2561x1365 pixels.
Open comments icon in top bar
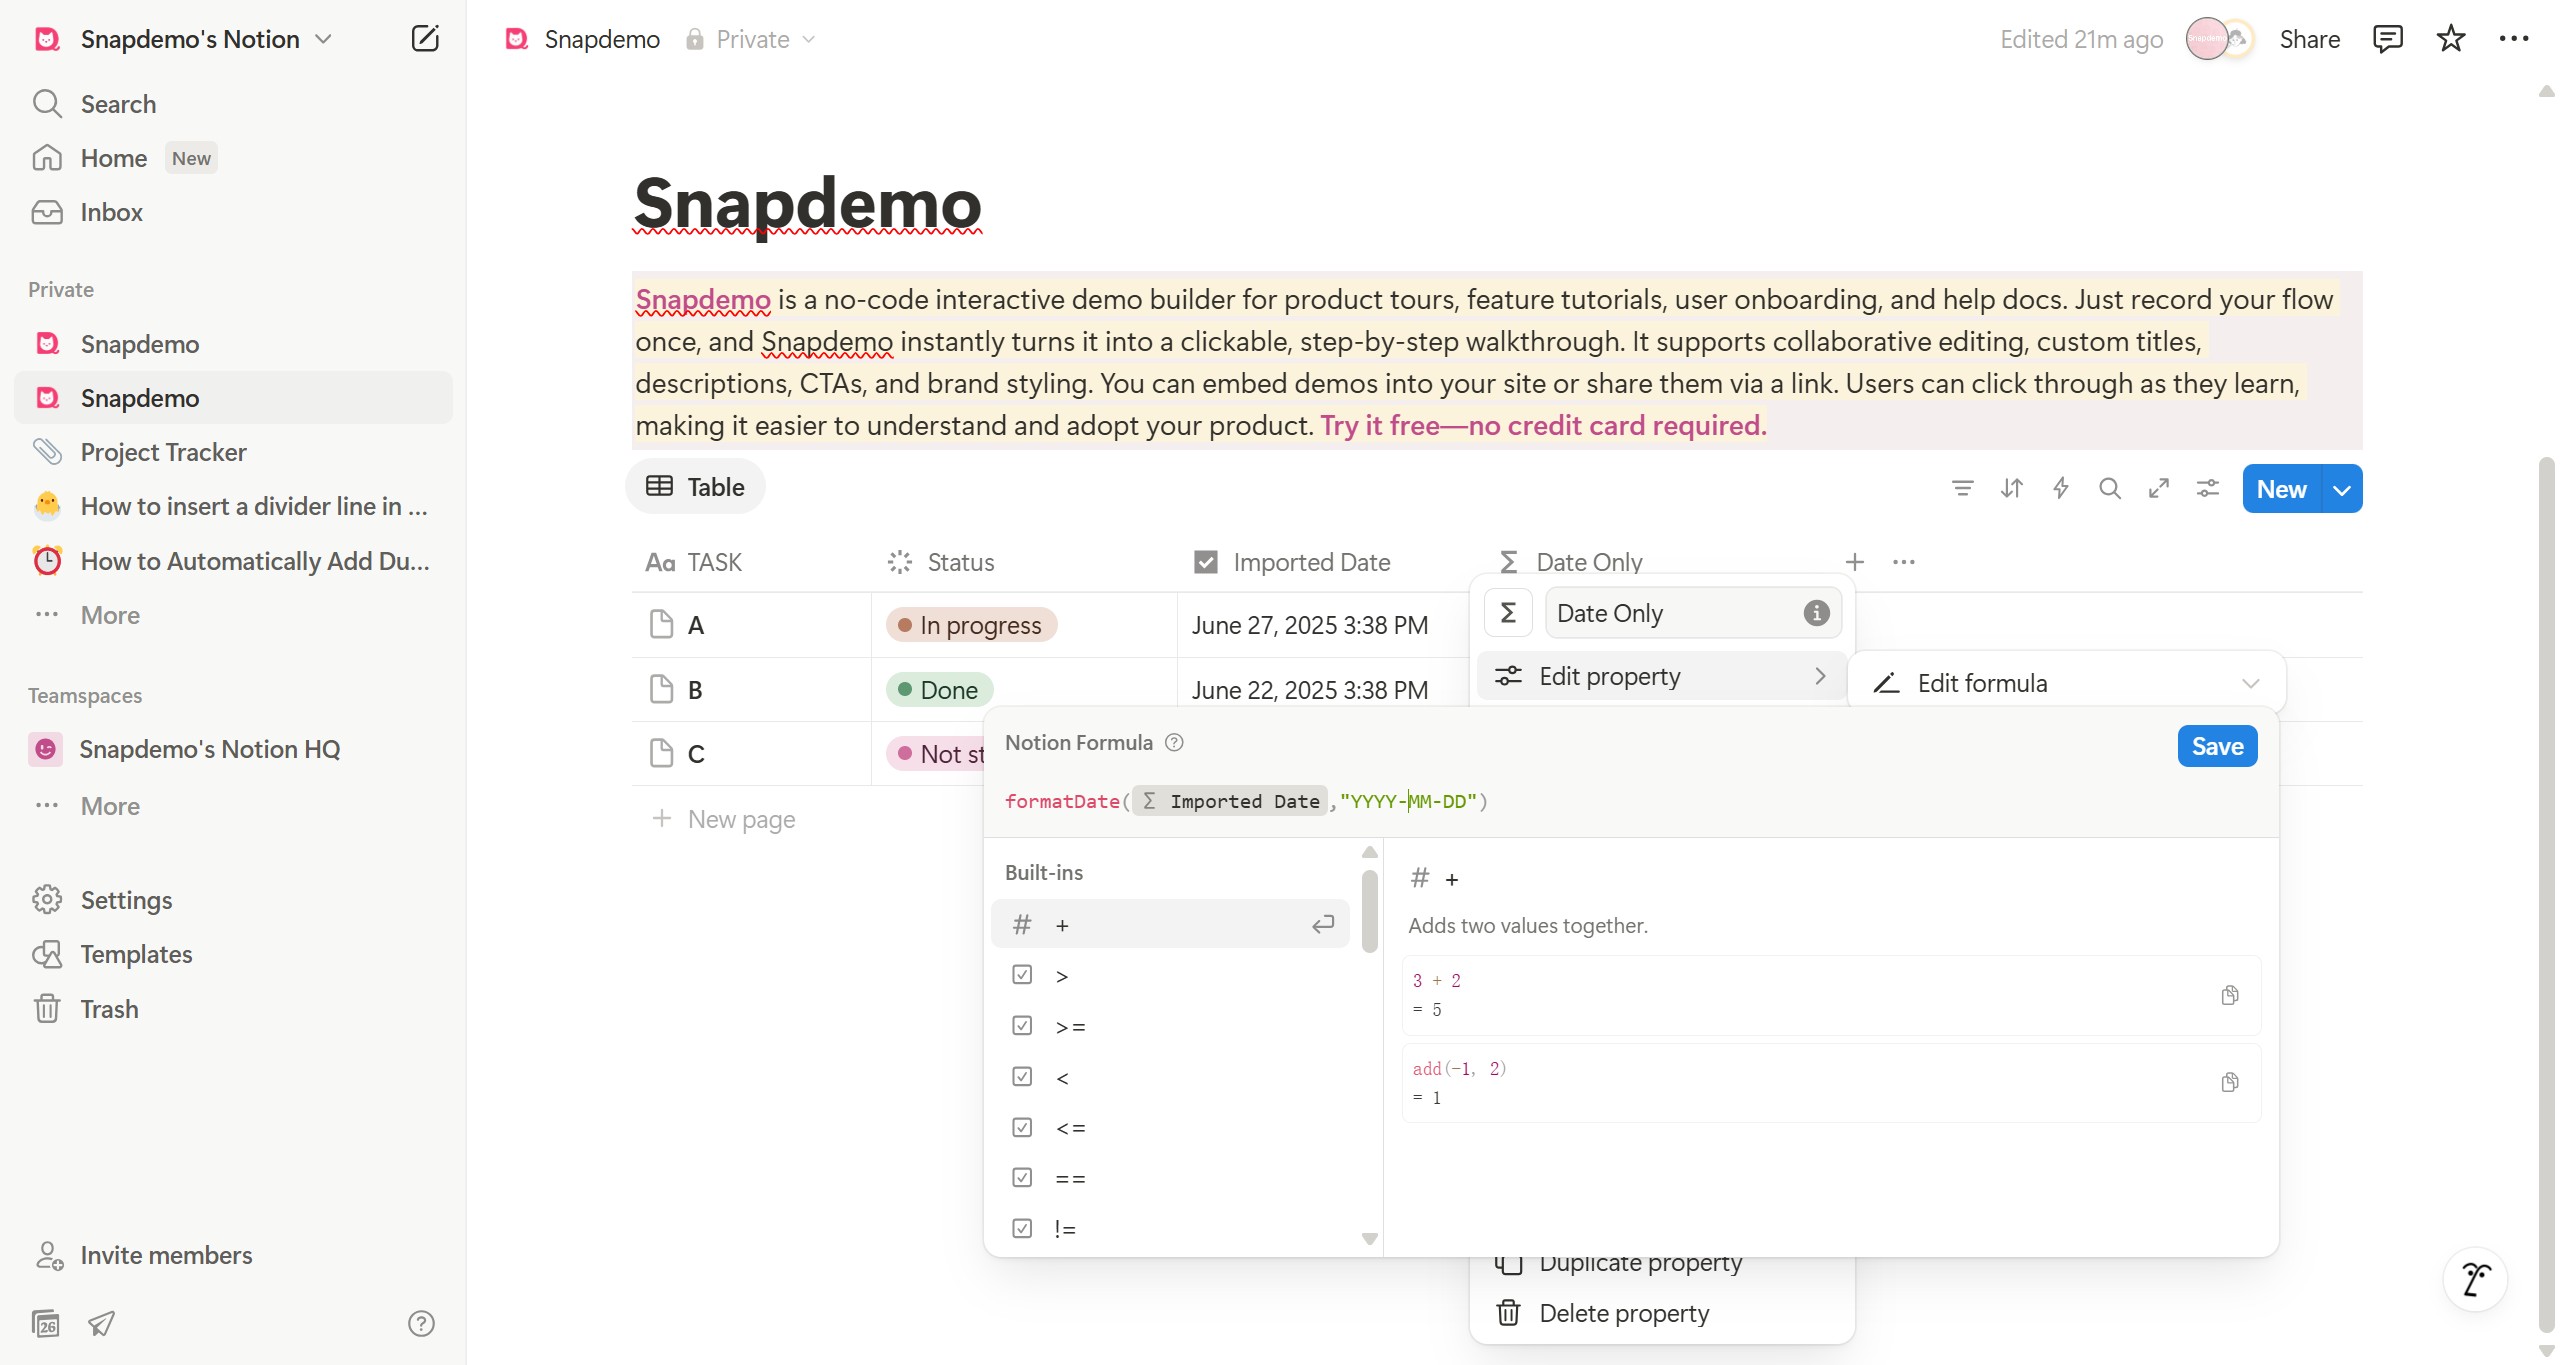(2387, 39)
